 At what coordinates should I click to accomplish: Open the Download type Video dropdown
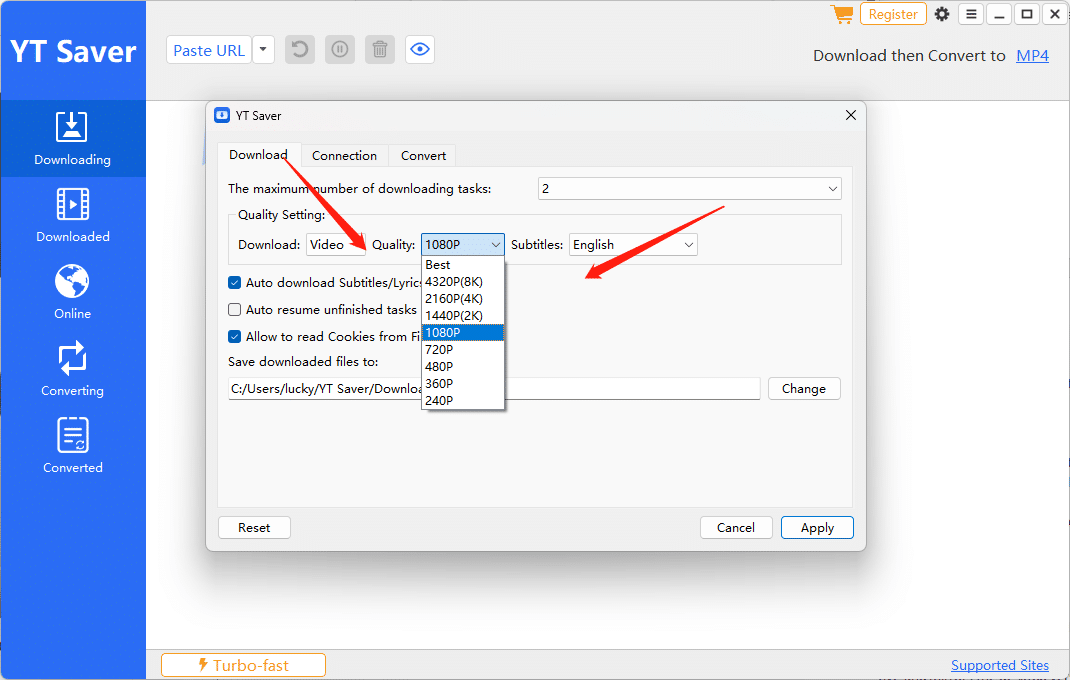[x=336, y=244]
